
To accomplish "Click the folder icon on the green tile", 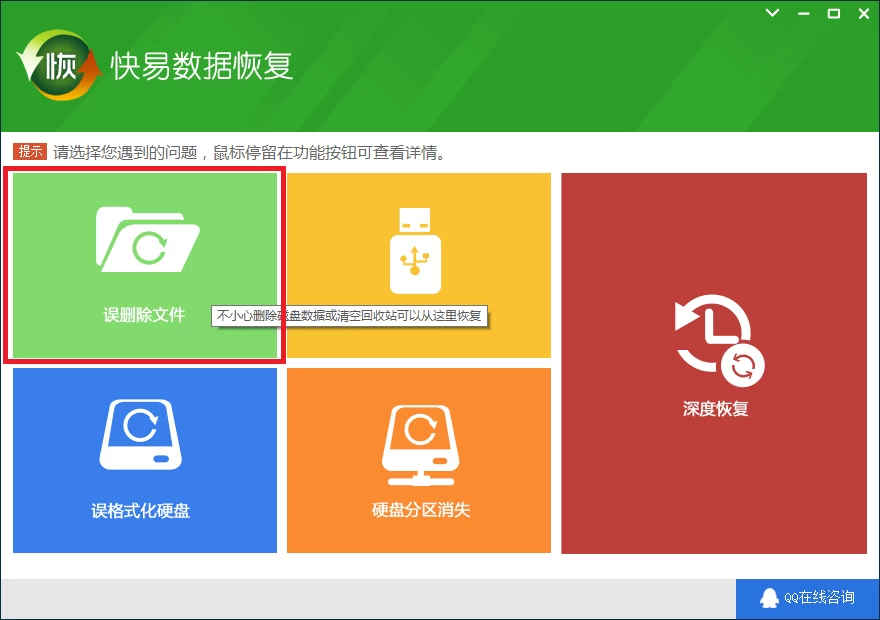I will pyautogui.click(x=147, y=239).
